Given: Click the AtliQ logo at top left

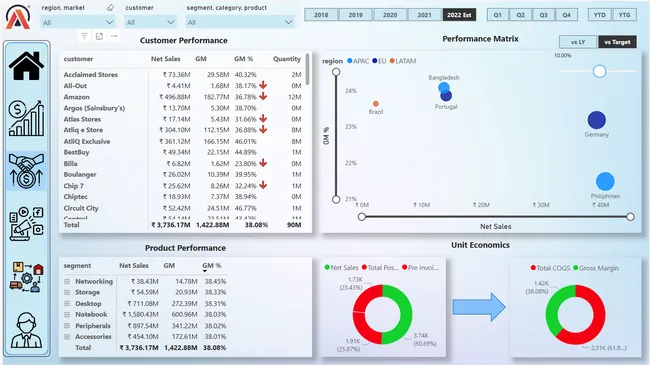Looking at the screenshot, I should (18, 17).
